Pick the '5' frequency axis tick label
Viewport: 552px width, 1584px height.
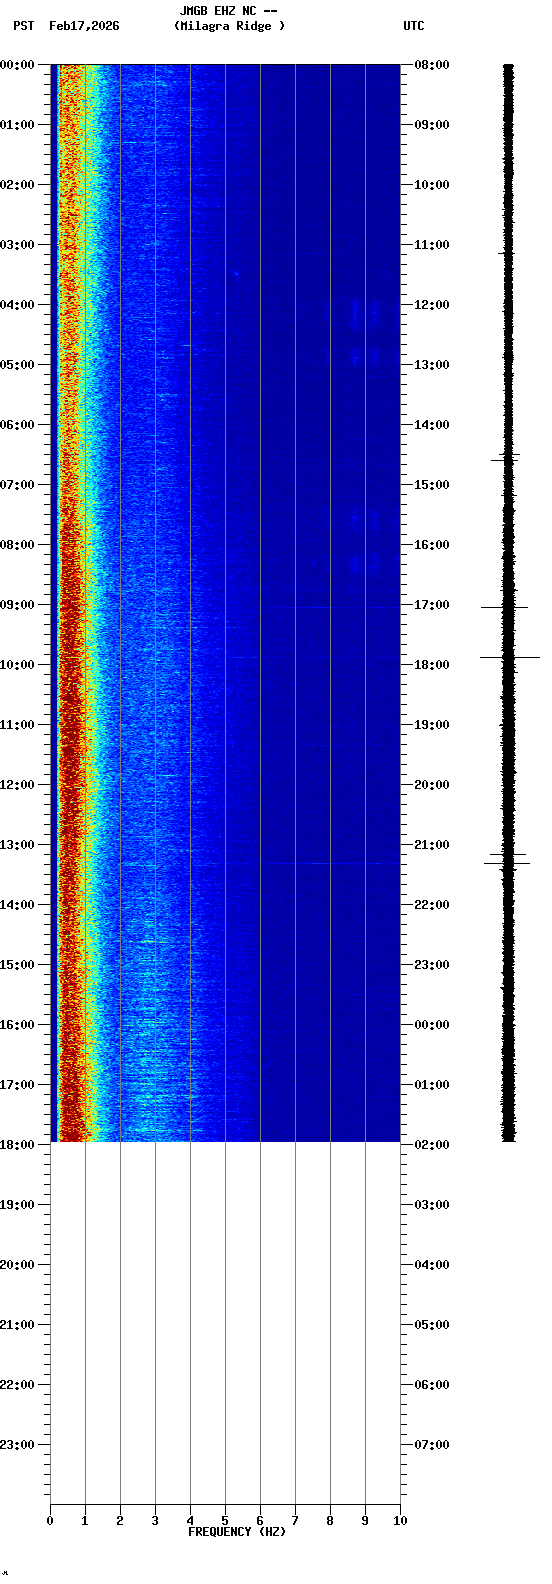[x=225, y=1521]
